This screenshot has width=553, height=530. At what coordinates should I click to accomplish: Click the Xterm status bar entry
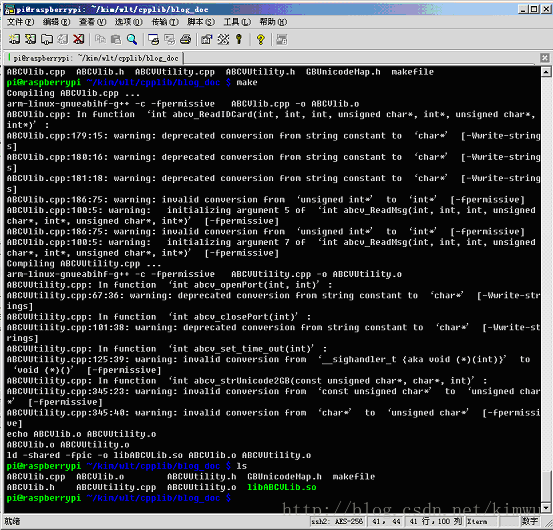[x=482, y=521]
